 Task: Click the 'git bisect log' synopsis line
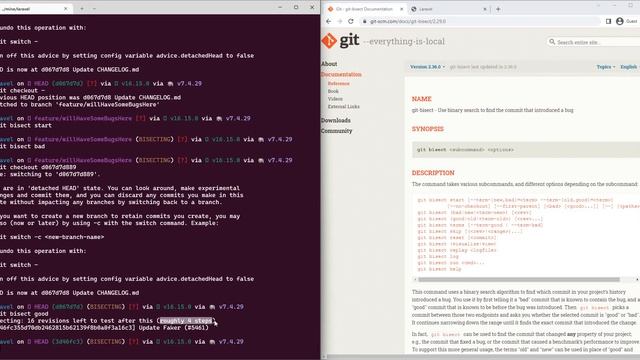pyautogui.click(x=438, y=257)
